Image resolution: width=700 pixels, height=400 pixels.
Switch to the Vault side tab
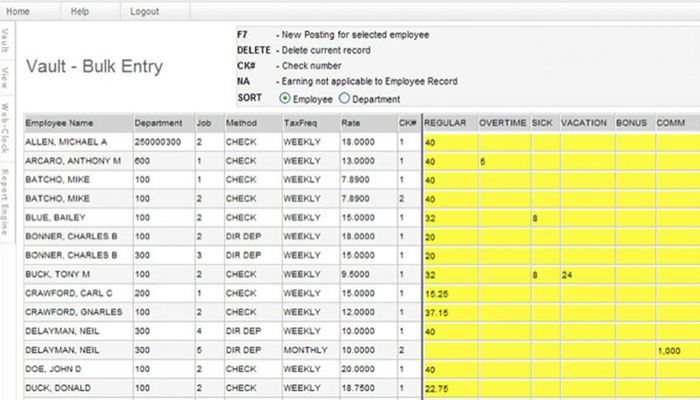click(7, 44)
